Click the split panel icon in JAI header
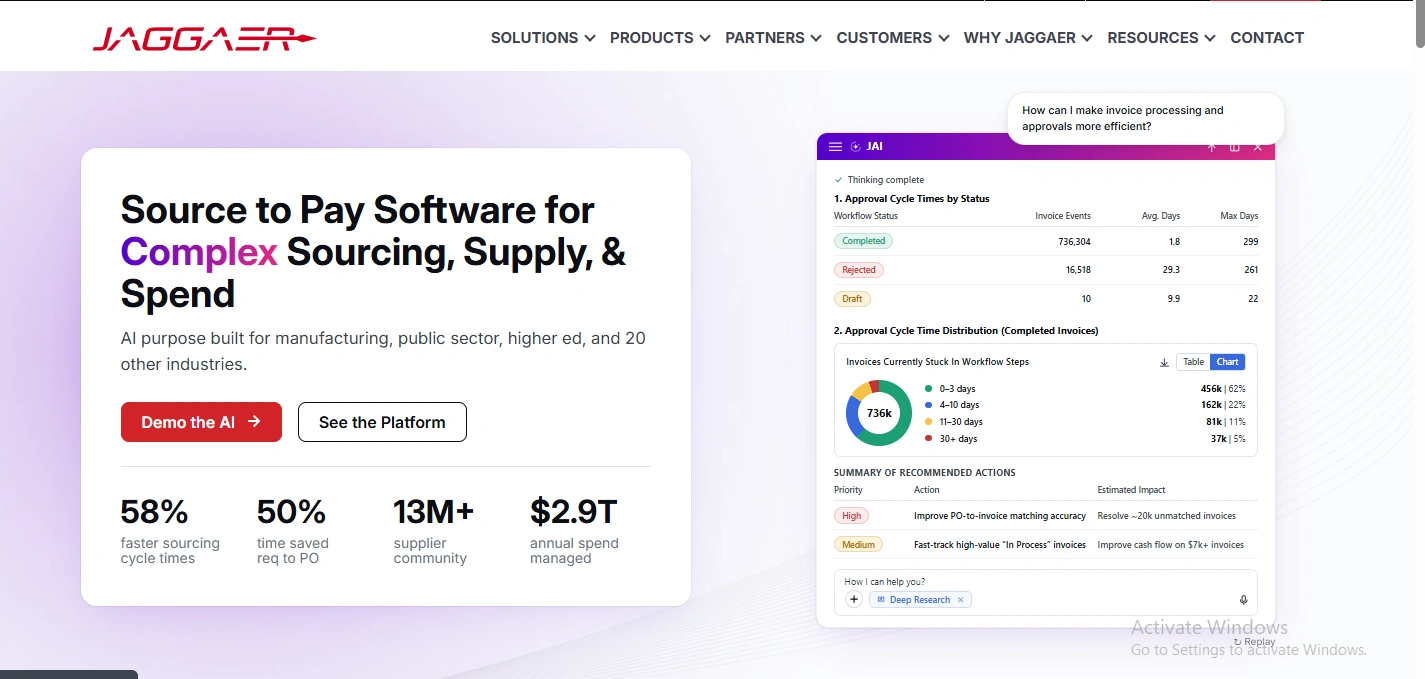This screenshot has height=679, width=1425. coord(1234,147)
